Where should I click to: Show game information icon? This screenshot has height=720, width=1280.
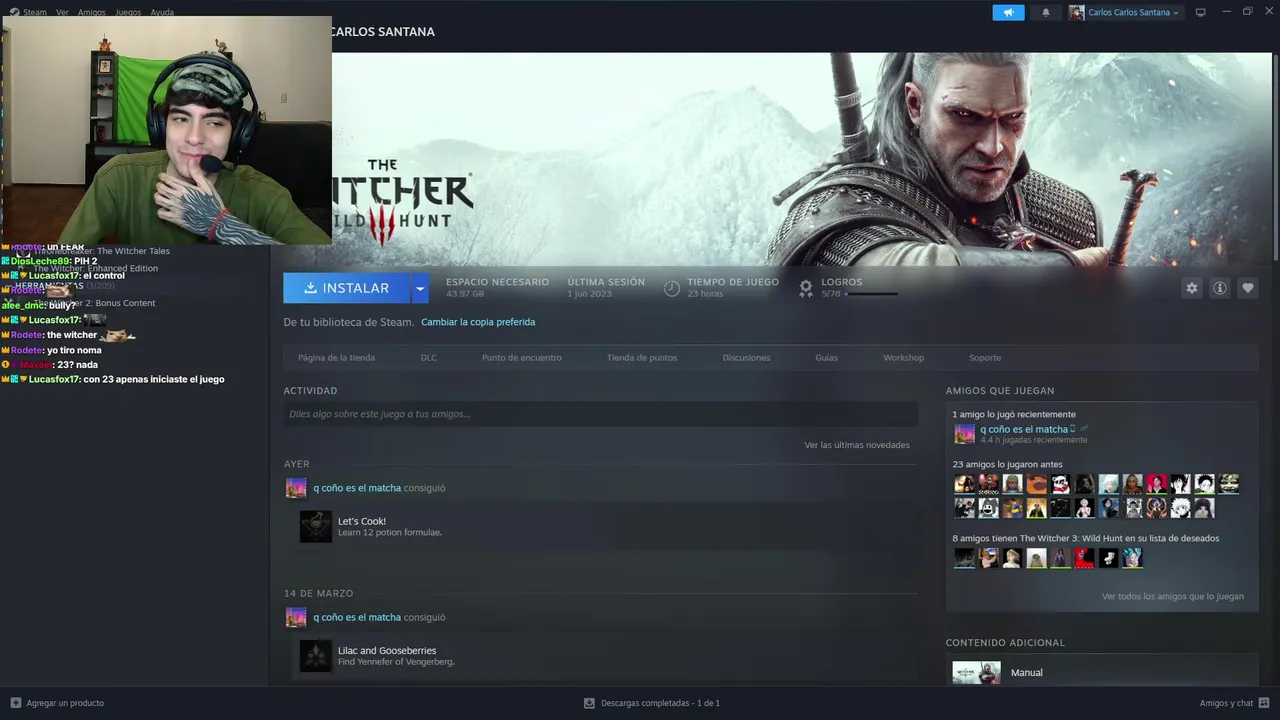(1219, 288)
